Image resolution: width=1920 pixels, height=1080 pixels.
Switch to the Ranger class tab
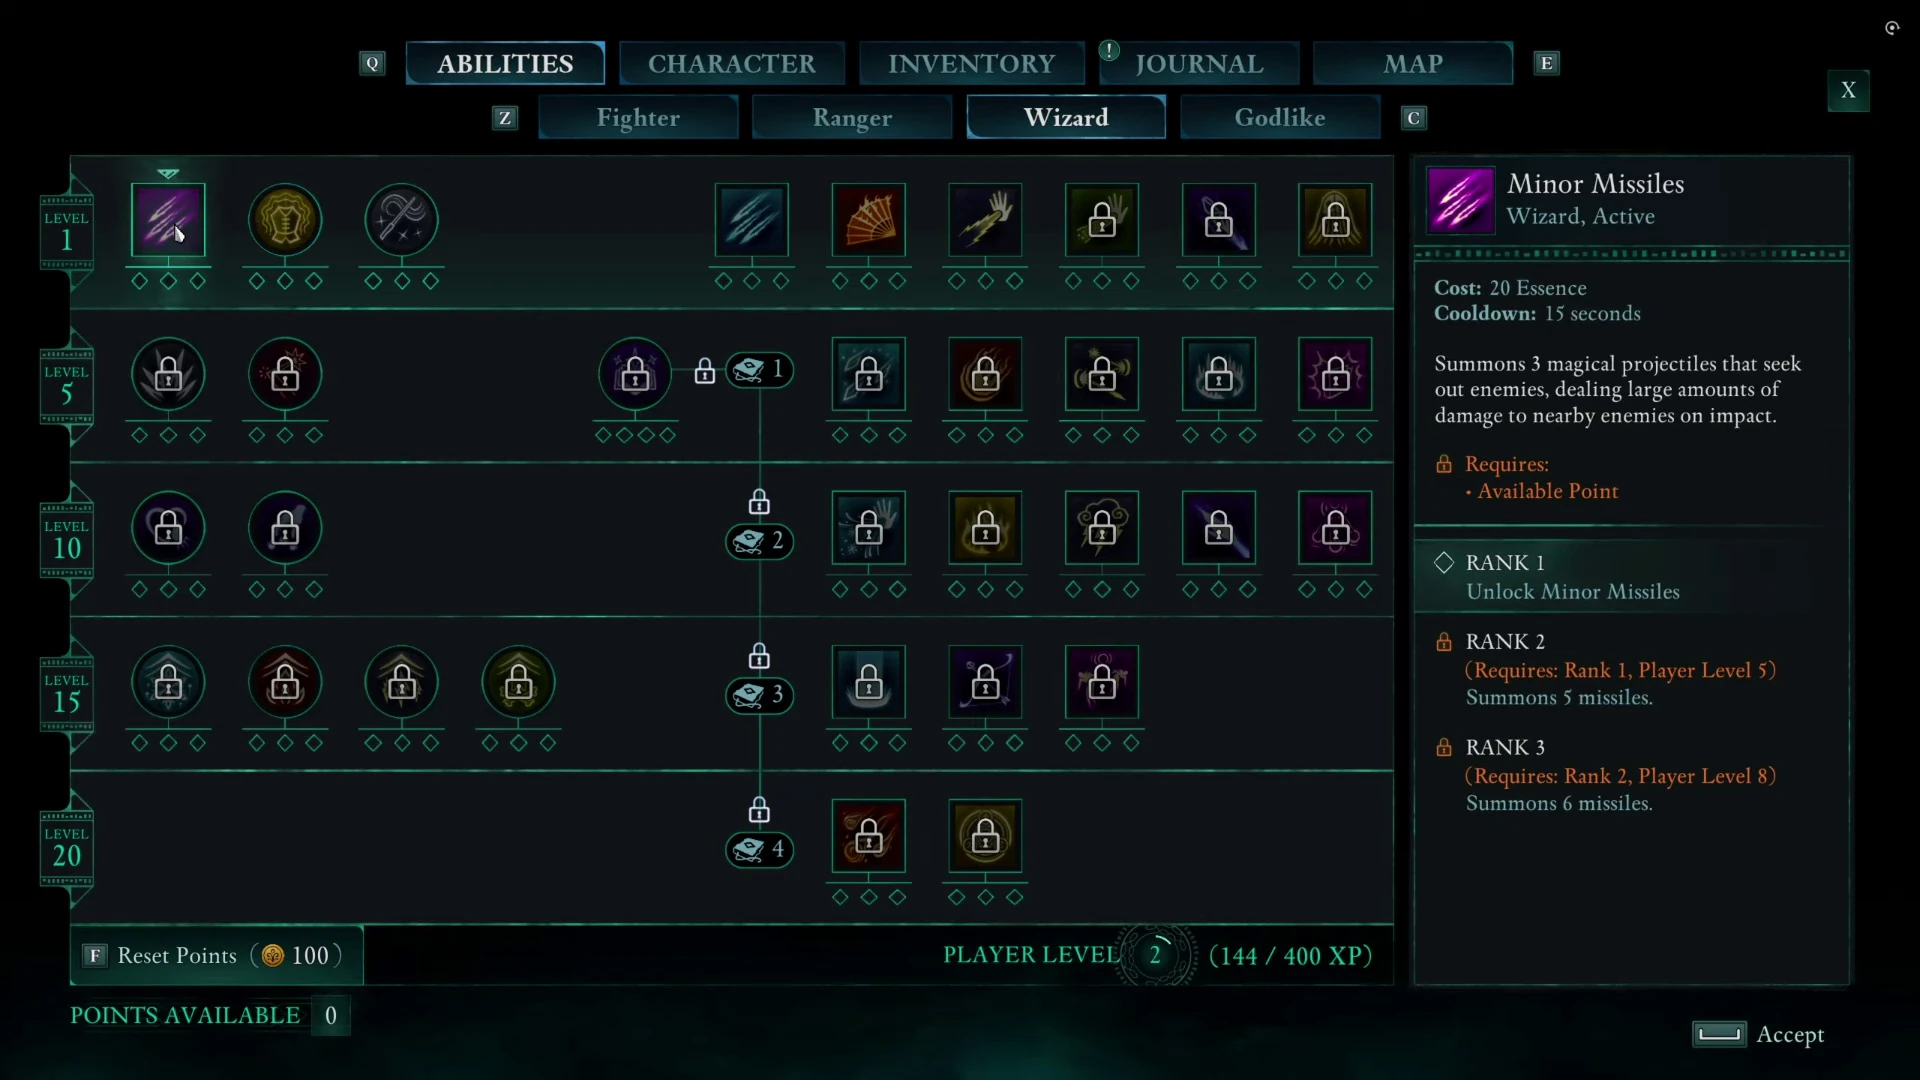852,118
